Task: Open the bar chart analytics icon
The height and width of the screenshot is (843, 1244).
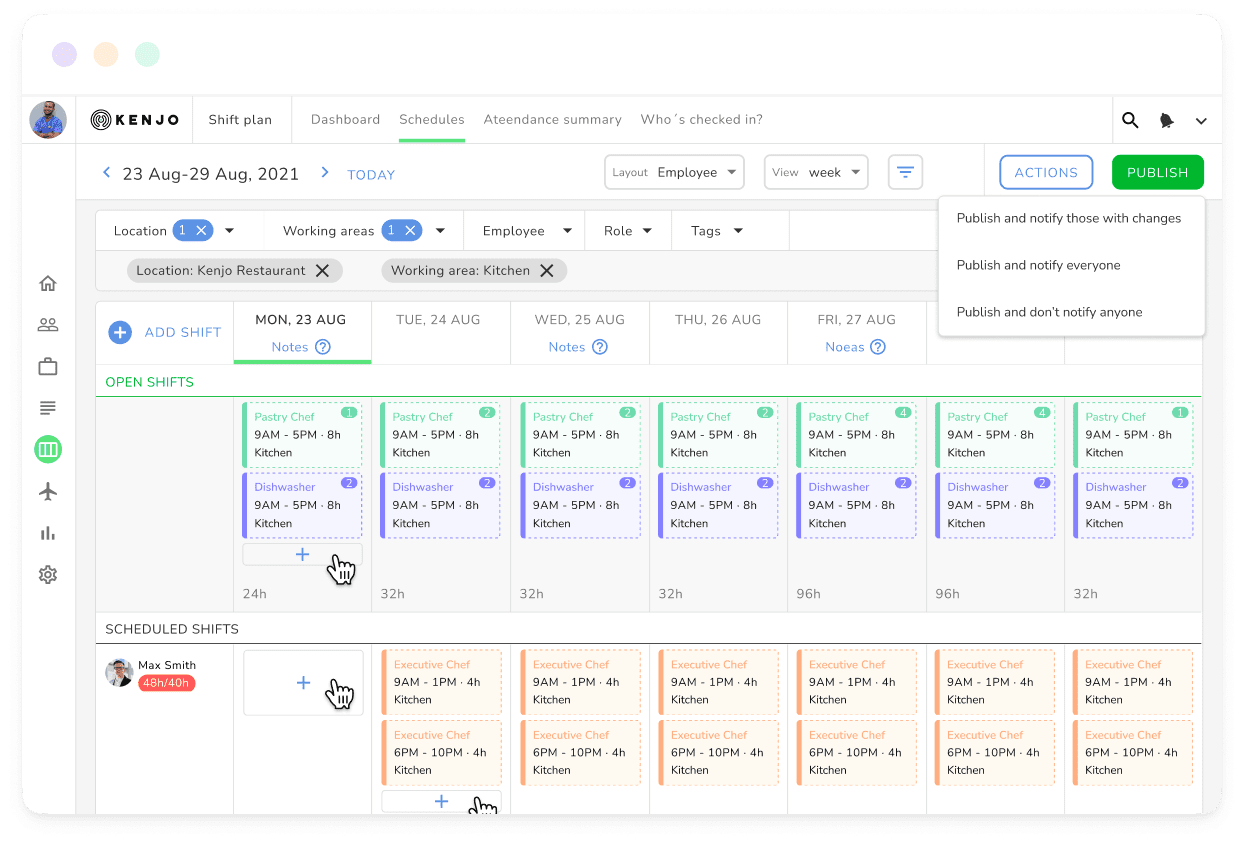Action: click(48, 533)
